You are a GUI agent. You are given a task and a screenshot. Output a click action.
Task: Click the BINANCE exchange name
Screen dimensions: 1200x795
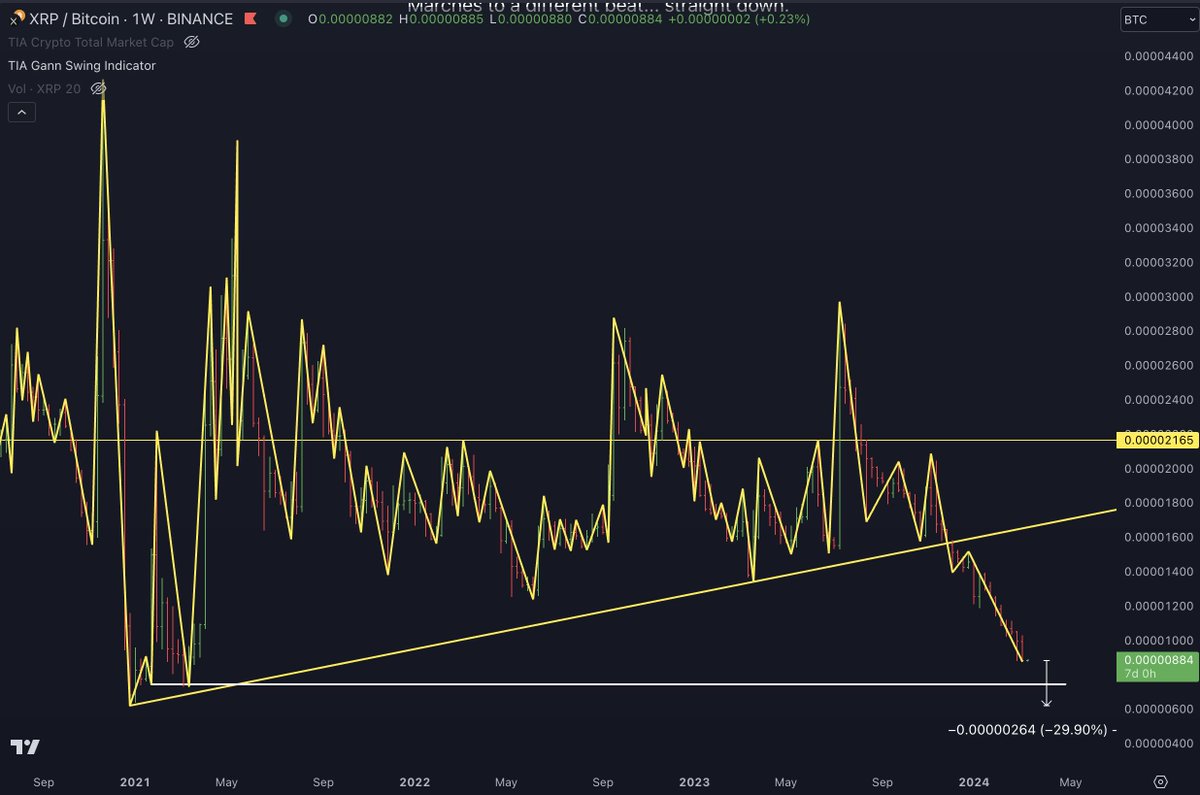(201, 18)
